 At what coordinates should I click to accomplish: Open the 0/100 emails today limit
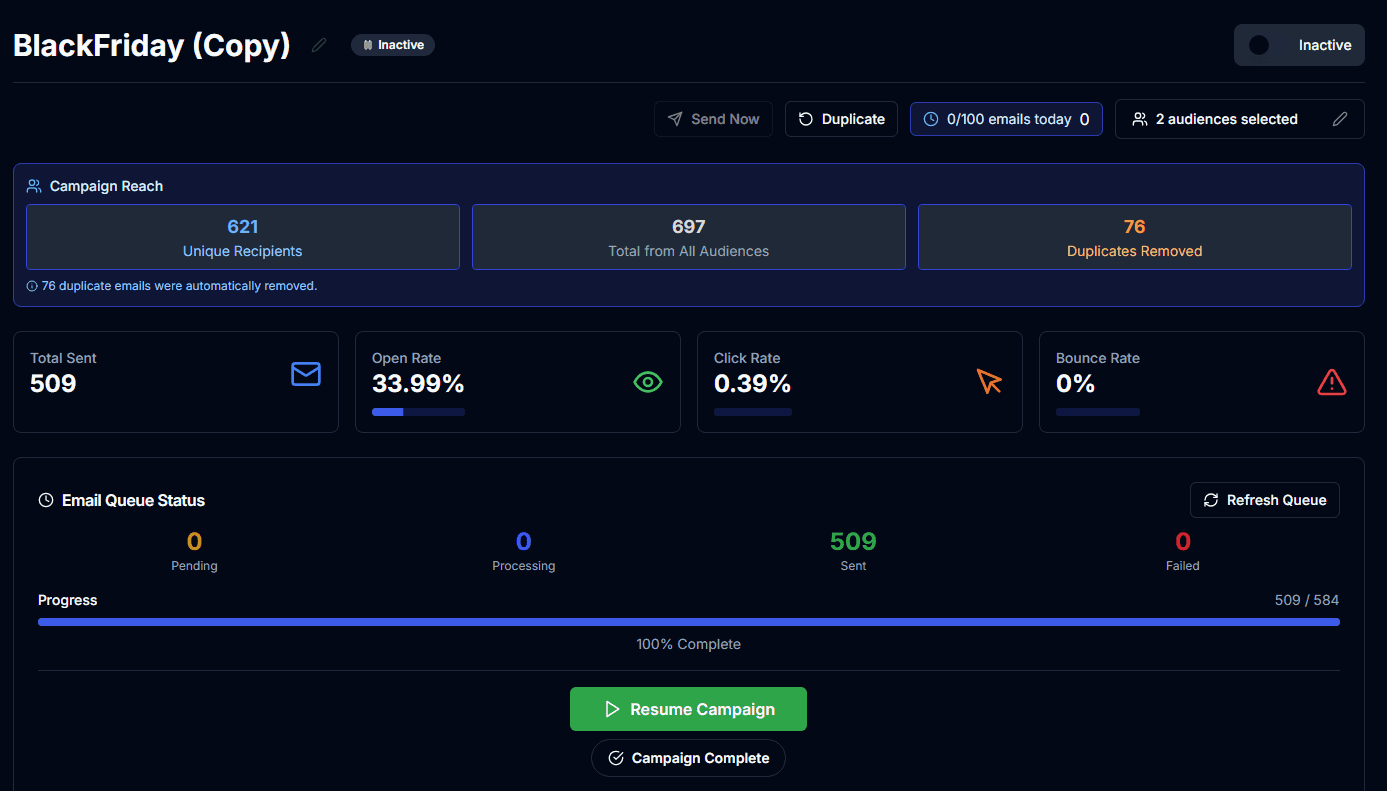(1005, 119)
